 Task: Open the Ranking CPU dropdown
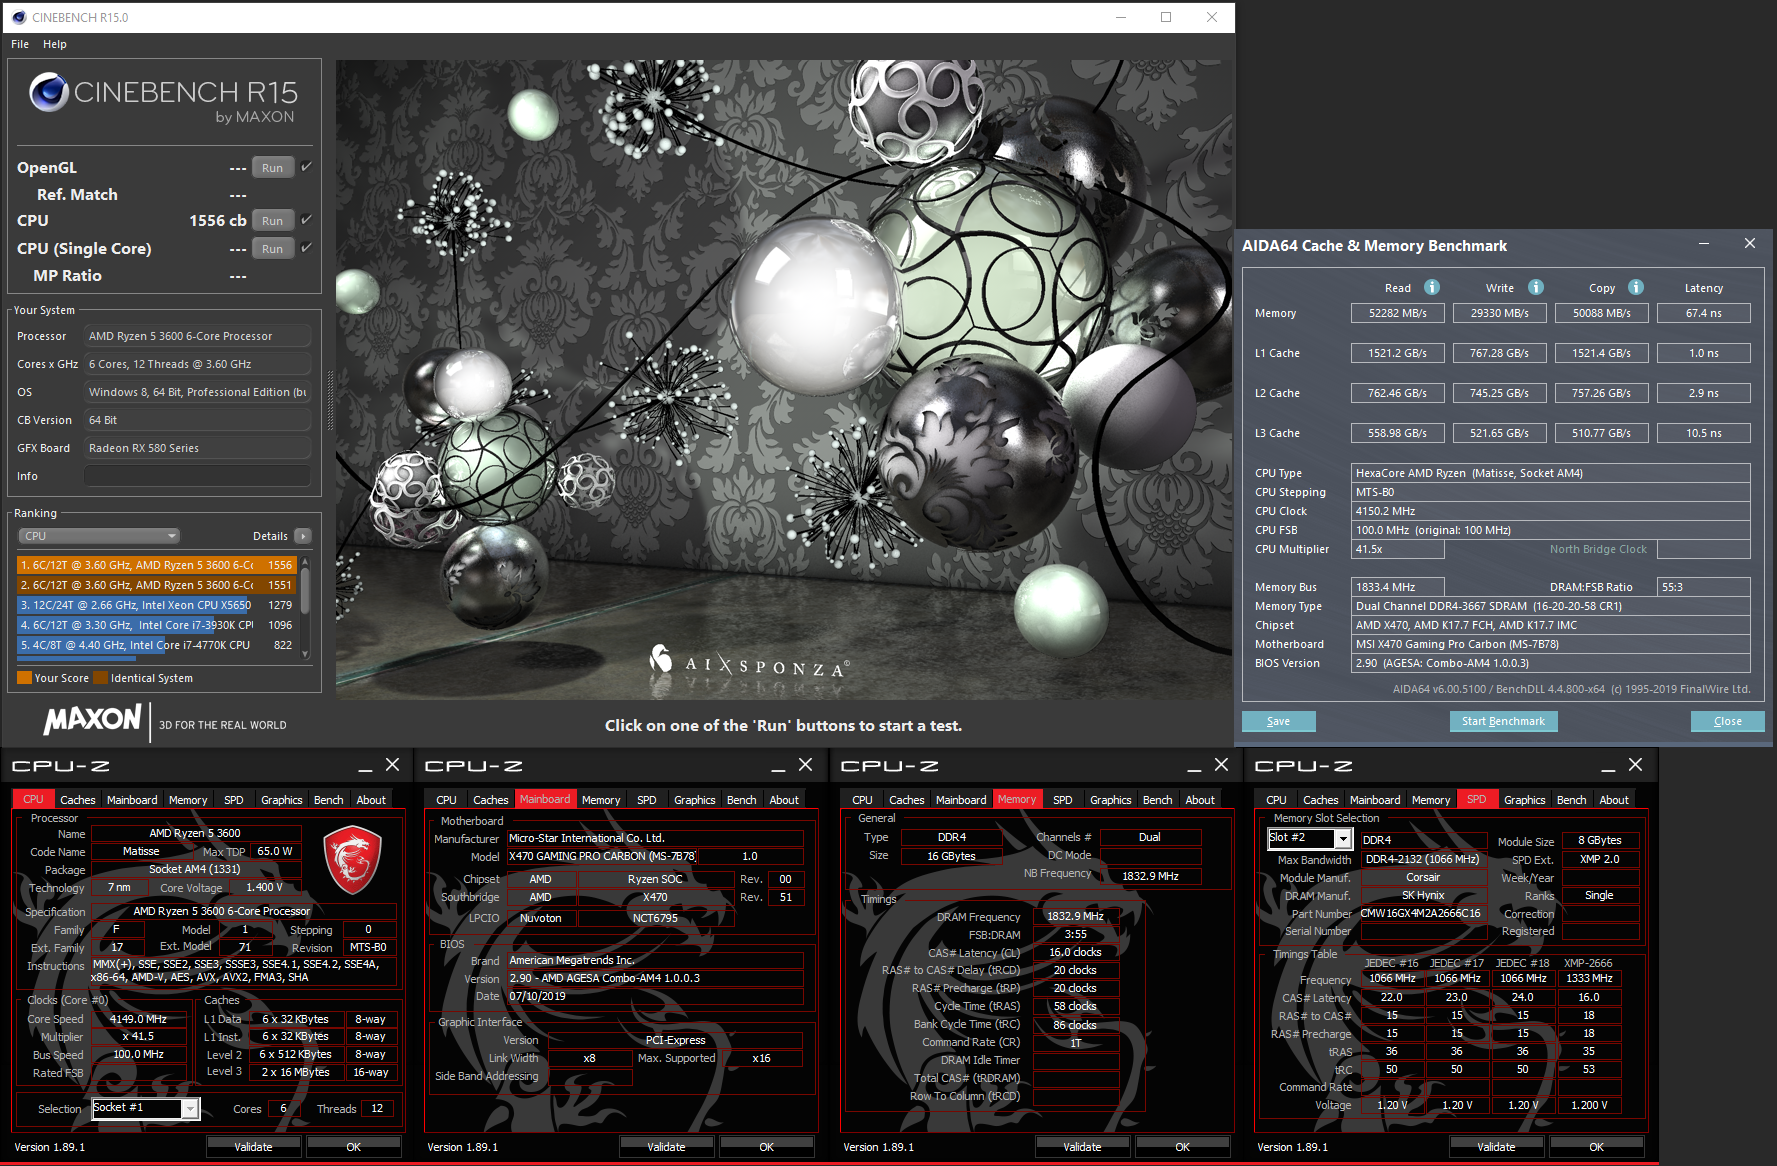98,536
